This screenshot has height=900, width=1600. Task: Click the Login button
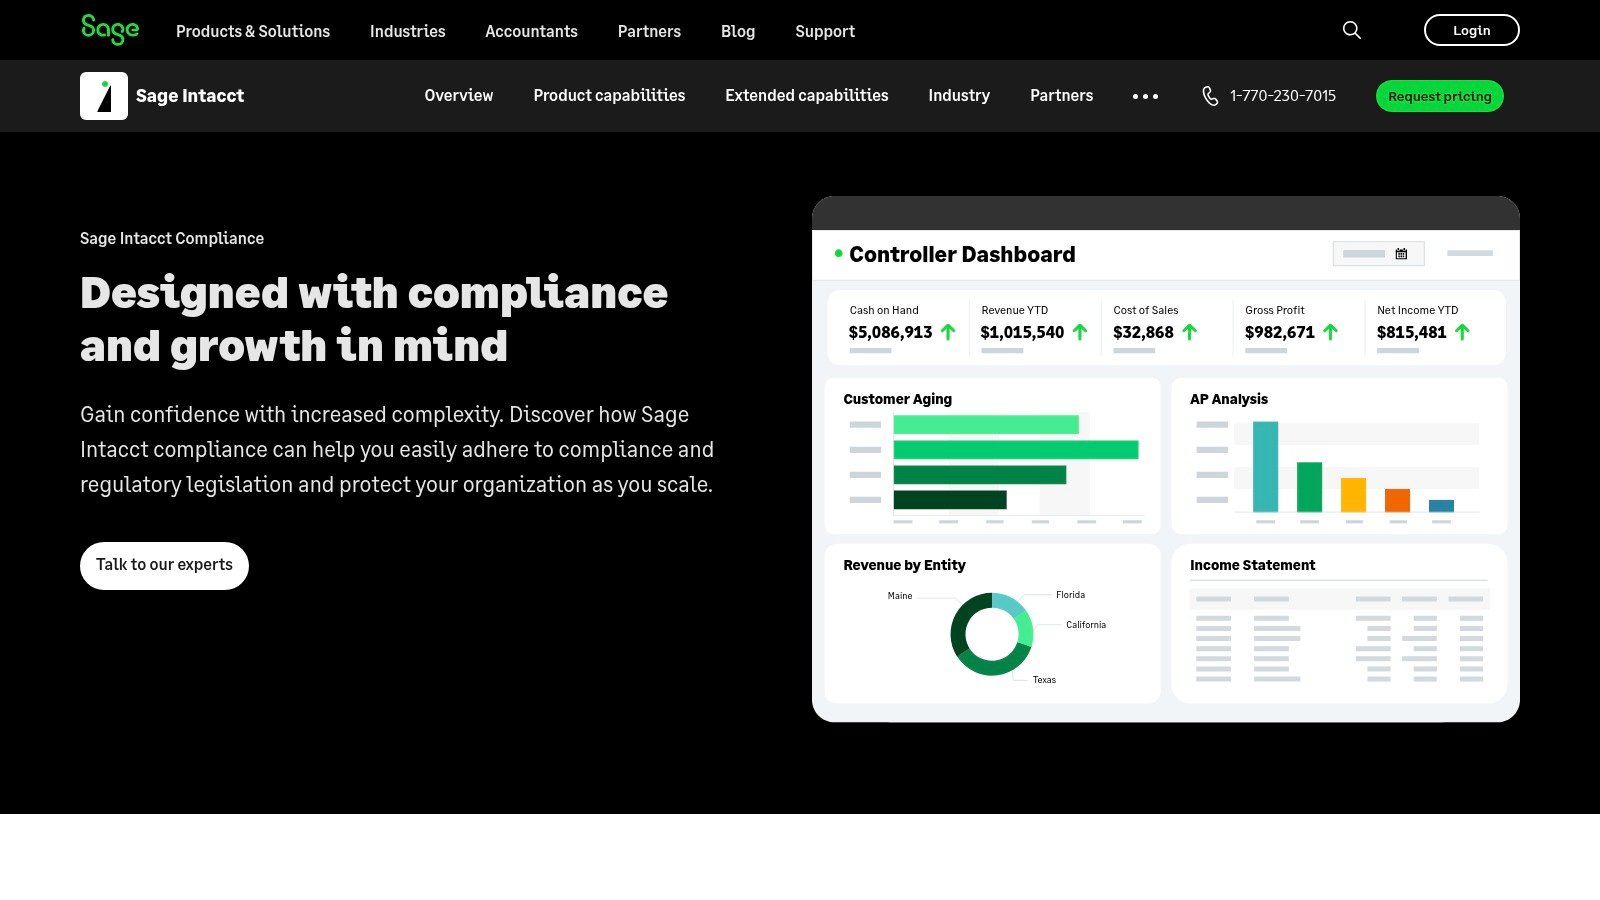pyautogui.click(x=1471, y=30)
